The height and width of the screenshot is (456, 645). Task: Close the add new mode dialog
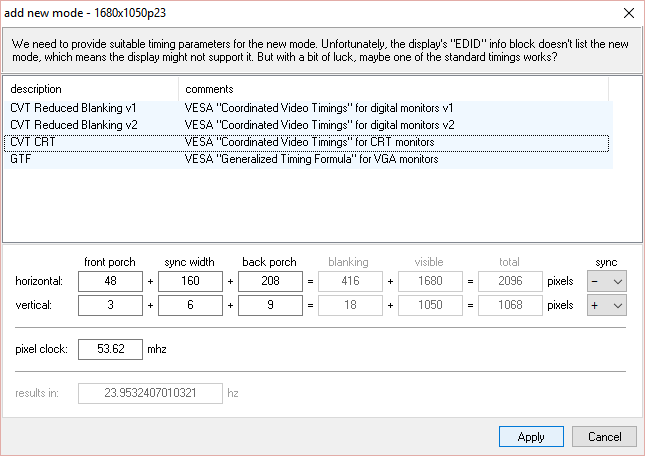(627, 13)
